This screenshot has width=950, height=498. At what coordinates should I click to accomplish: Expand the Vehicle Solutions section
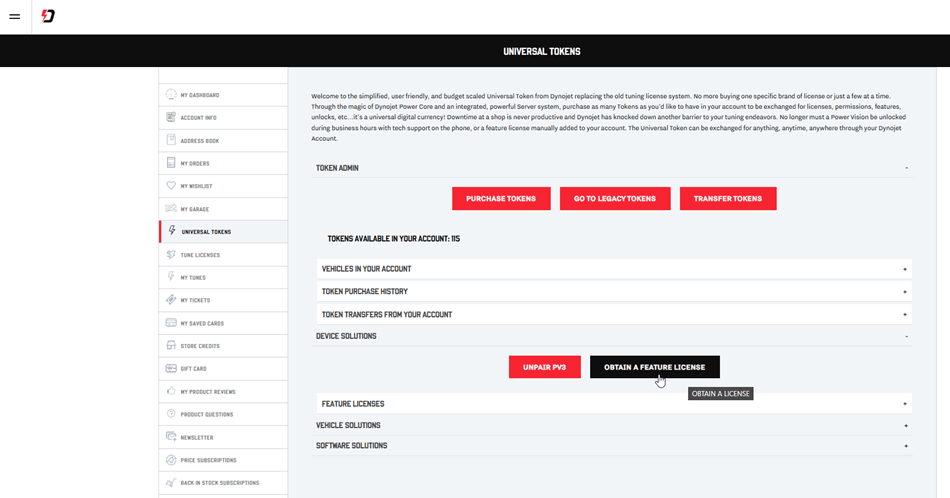coord(612,425)
